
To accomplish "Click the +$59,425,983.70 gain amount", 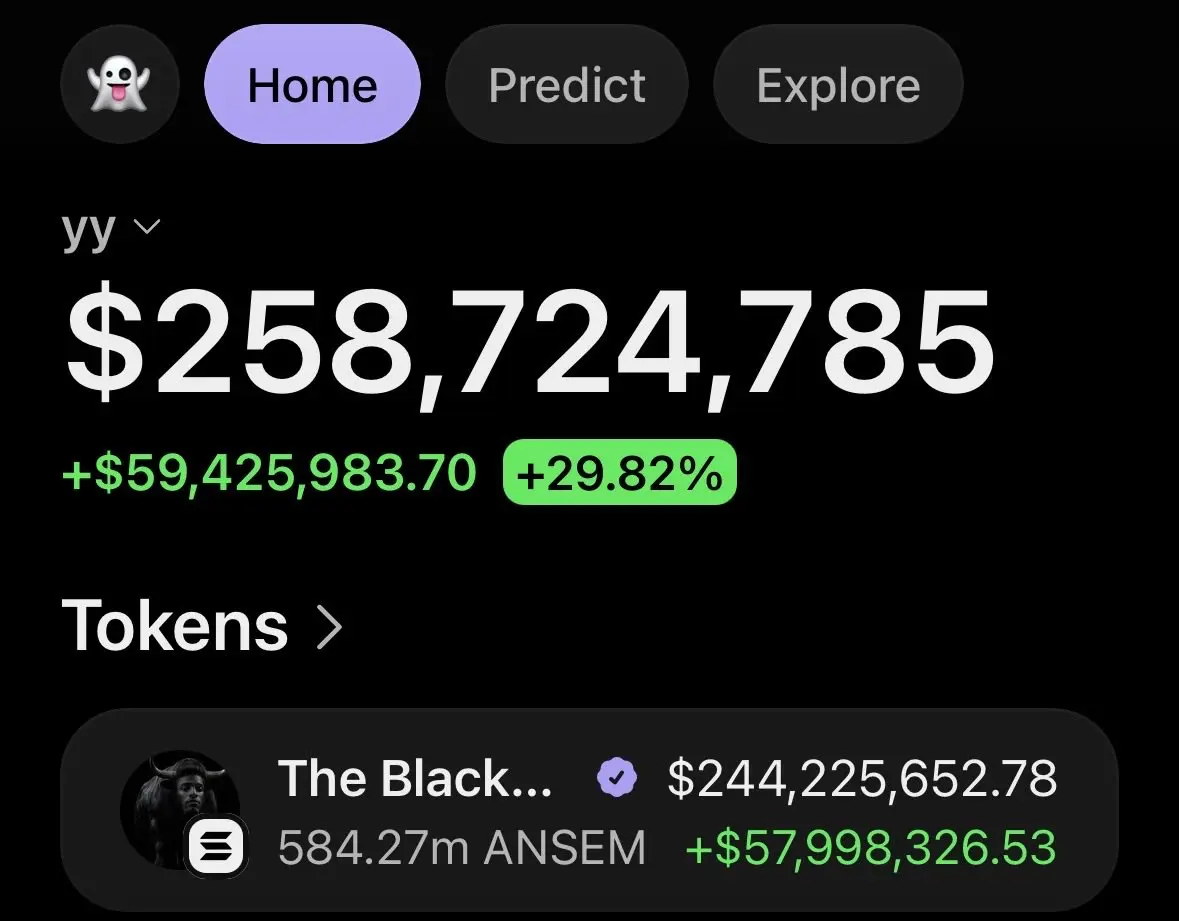I will pos(269,473).
